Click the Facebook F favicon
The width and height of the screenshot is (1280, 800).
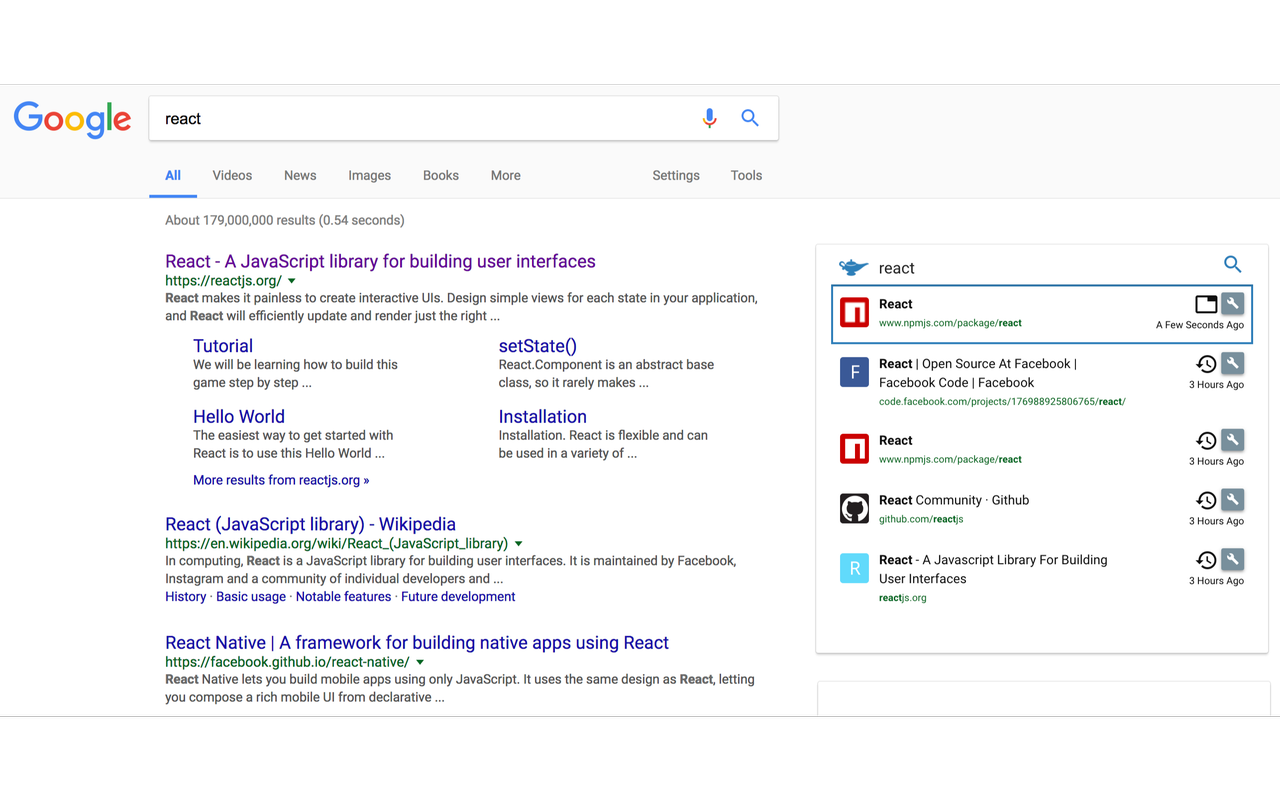pos(854,373)
